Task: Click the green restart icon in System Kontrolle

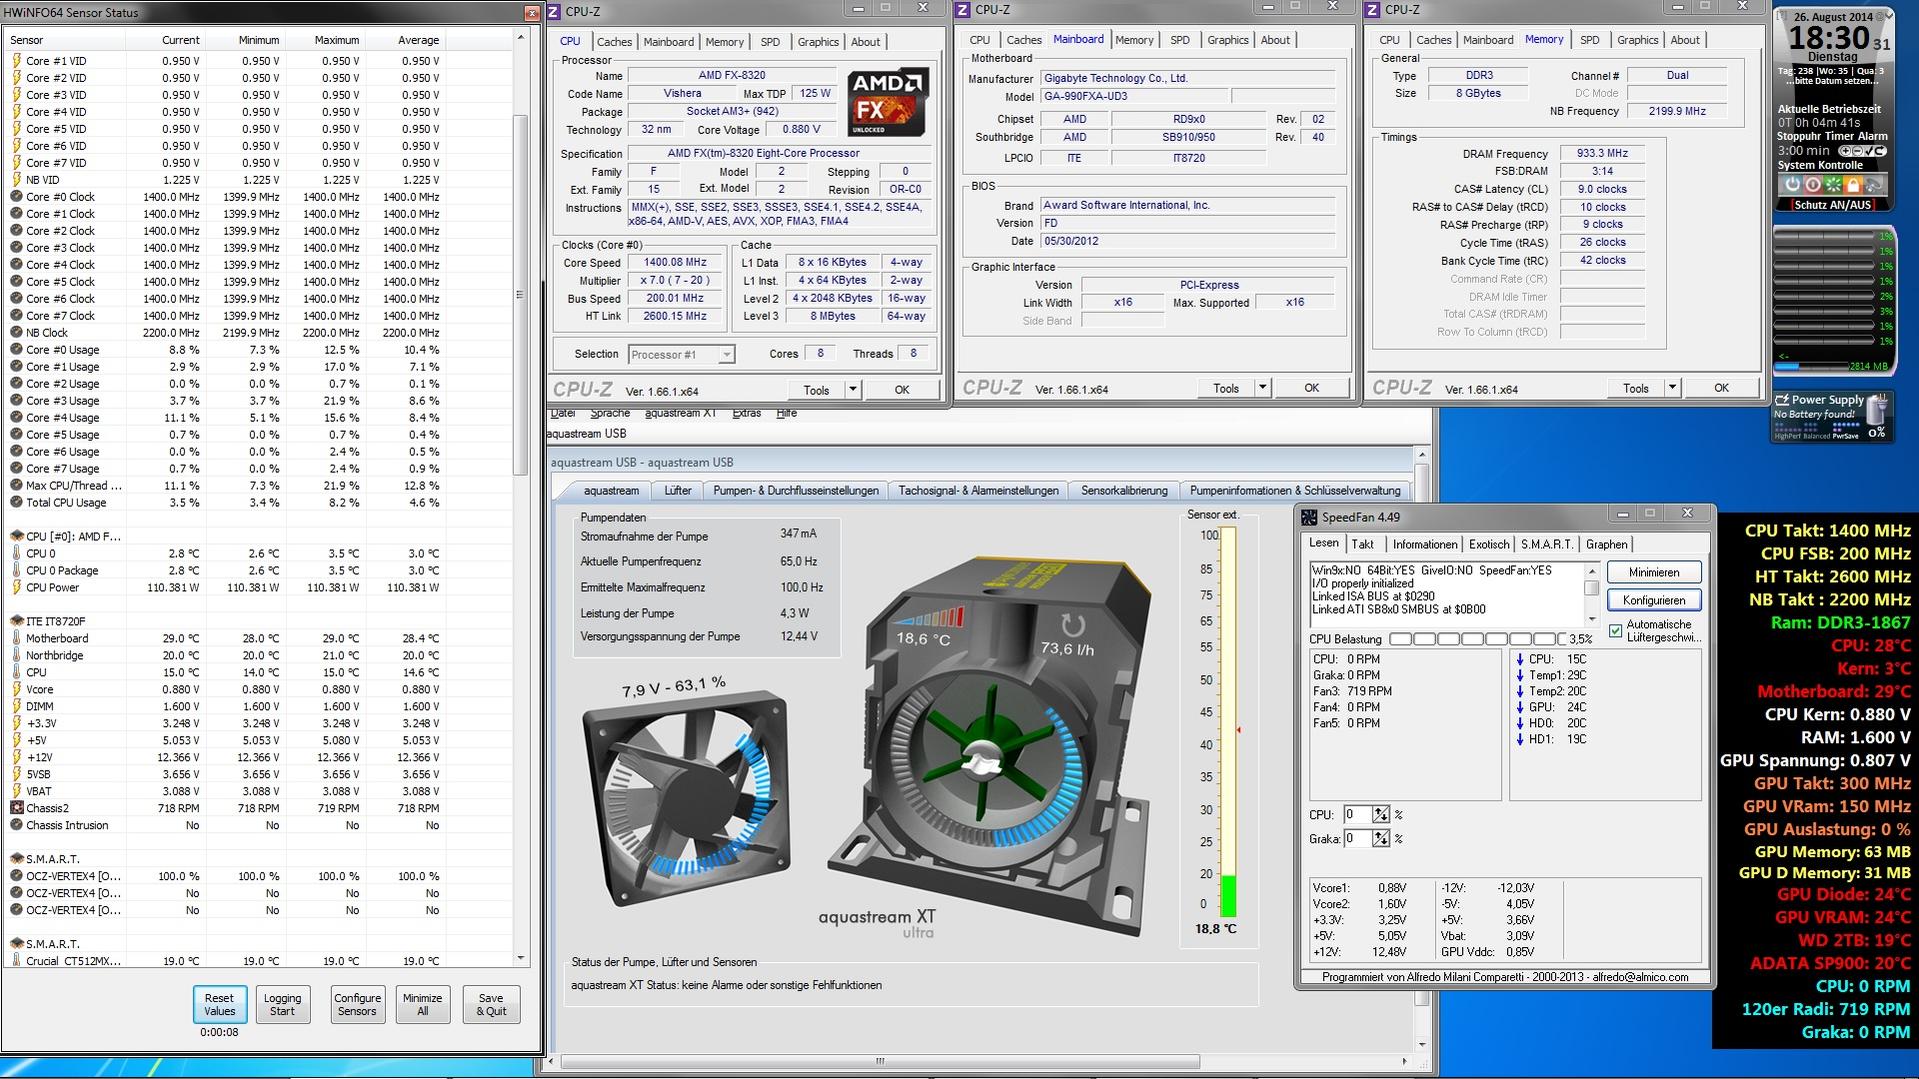Action: click(x=1833, y=185)
